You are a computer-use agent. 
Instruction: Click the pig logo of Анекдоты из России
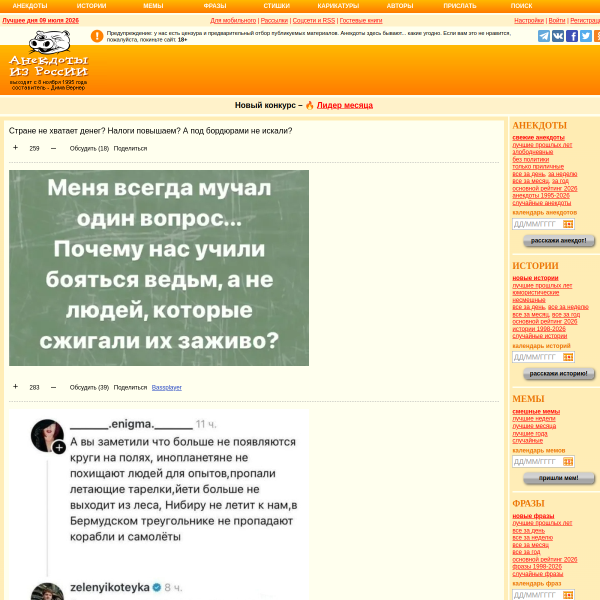(49, 42)
